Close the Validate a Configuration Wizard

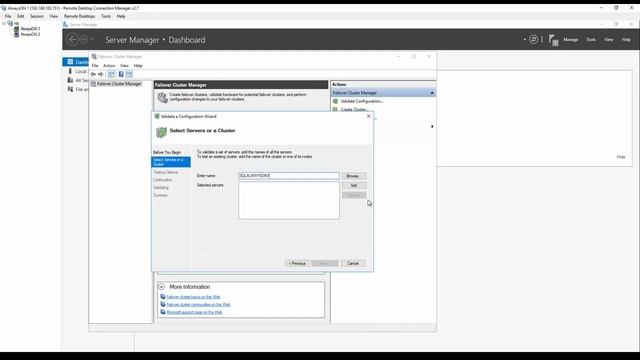369,116
